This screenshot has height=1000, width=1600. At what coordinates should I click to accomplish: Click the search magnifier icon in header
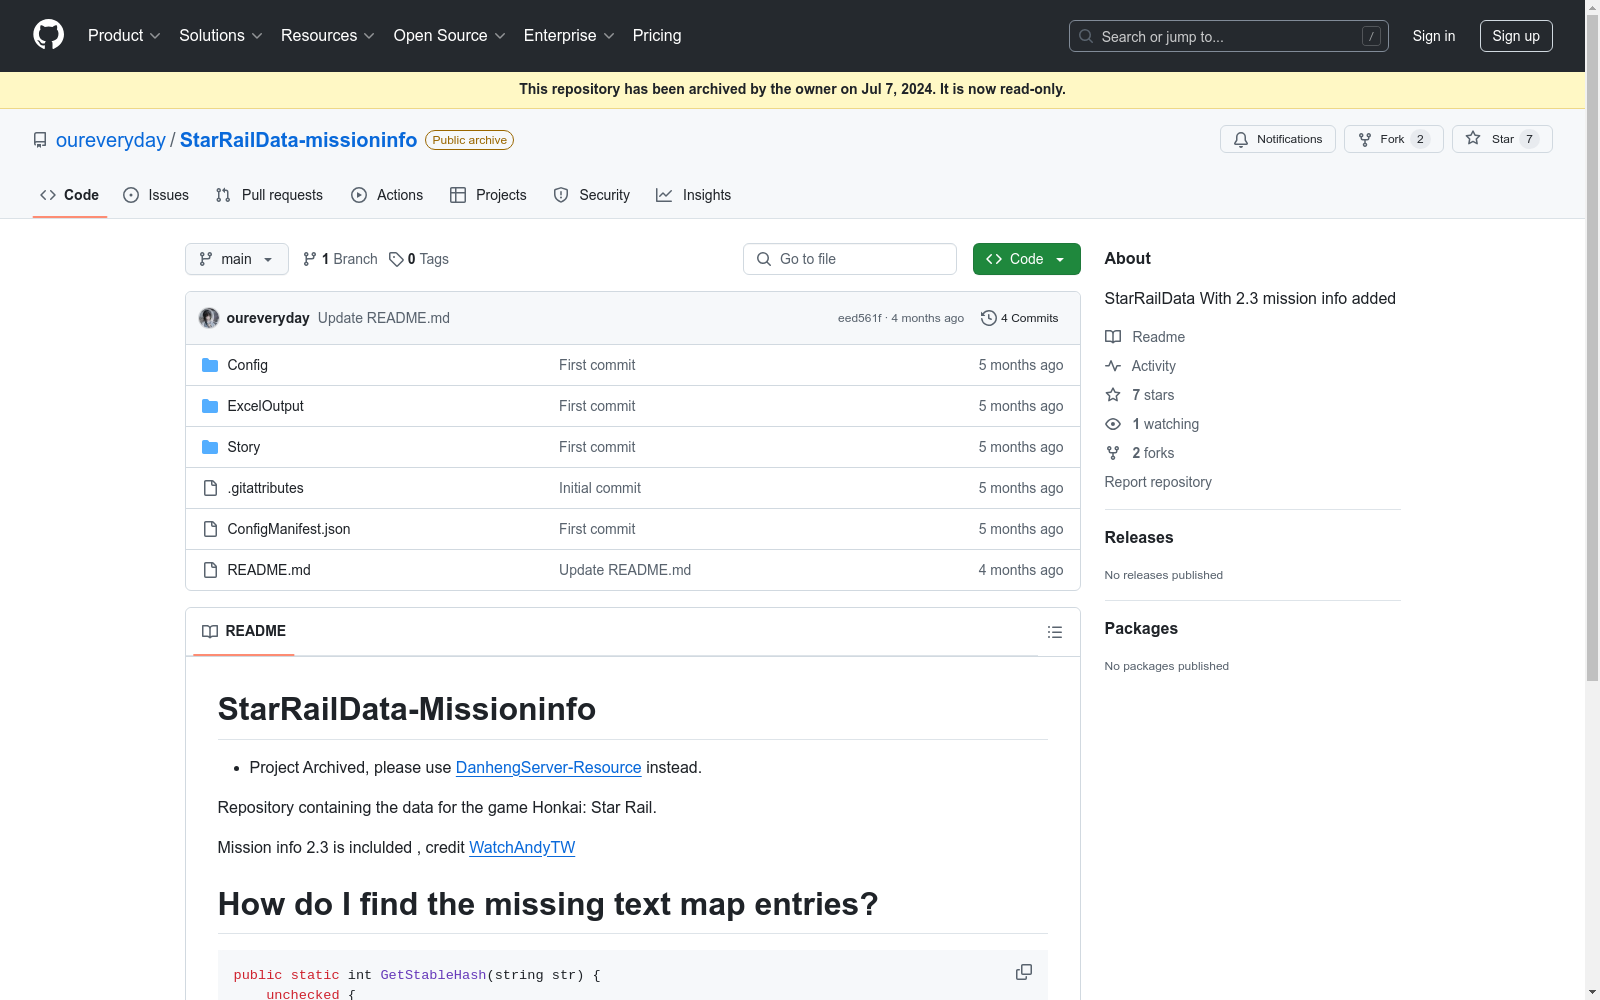[x=1086, y=36]
